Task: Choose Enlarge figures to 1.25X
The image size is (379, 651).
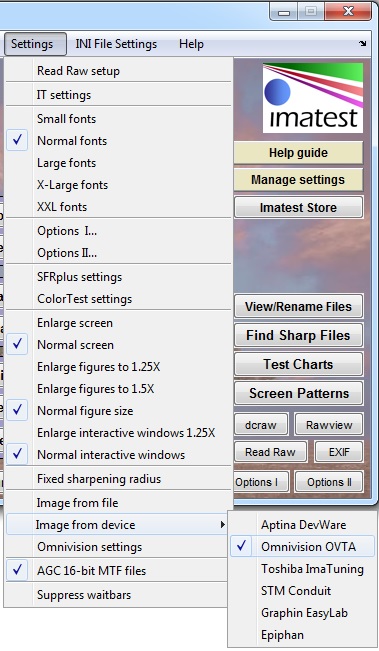Action: pyautogui.click(x=118, y=367)
